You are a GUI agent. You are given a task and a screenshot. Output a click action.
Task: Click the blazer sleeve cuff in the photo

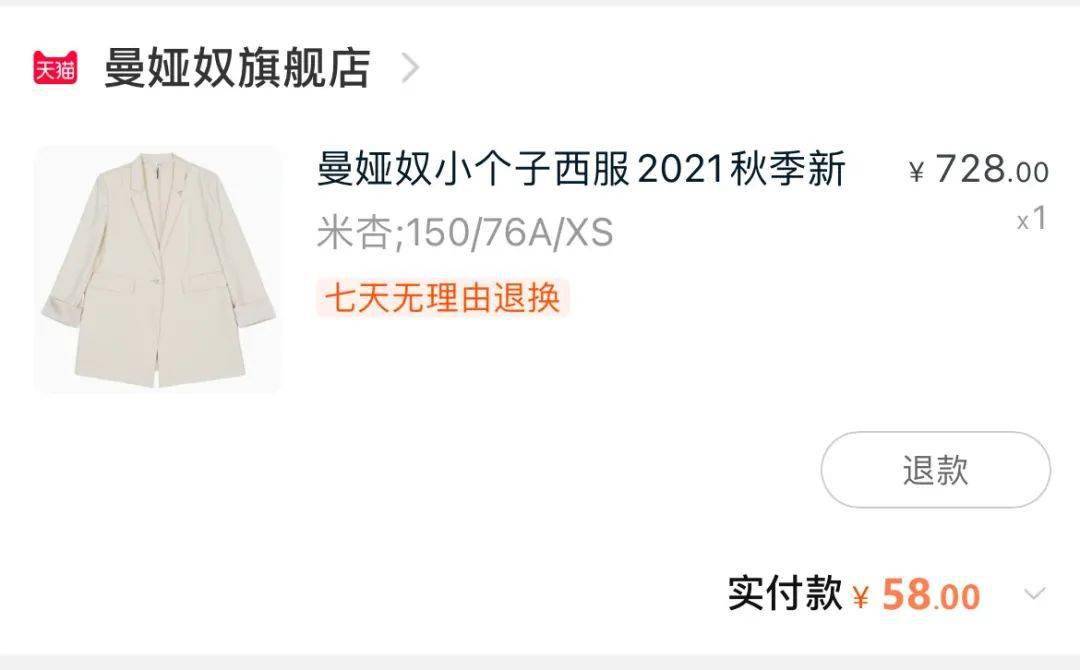click(62, 309)
